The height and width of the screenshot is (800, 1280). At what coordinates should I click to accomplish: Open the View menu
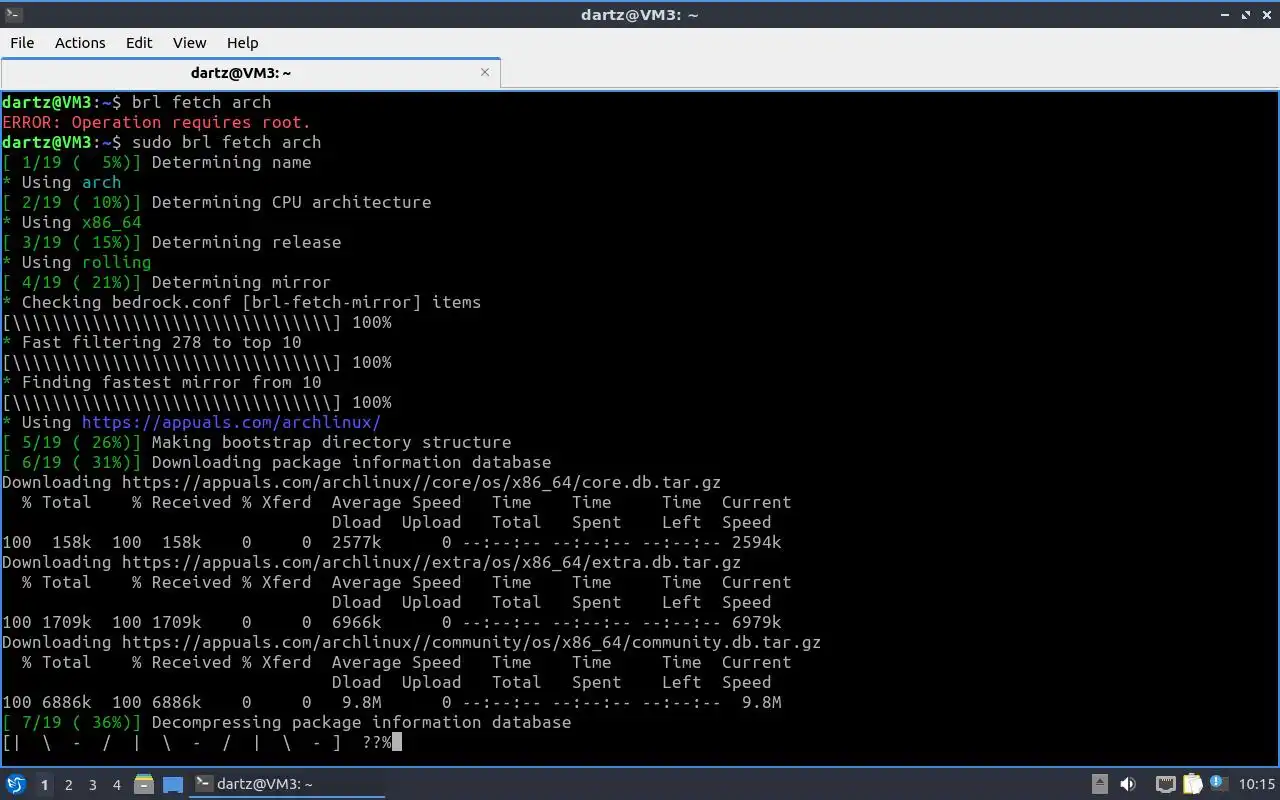tap(189, 42)
